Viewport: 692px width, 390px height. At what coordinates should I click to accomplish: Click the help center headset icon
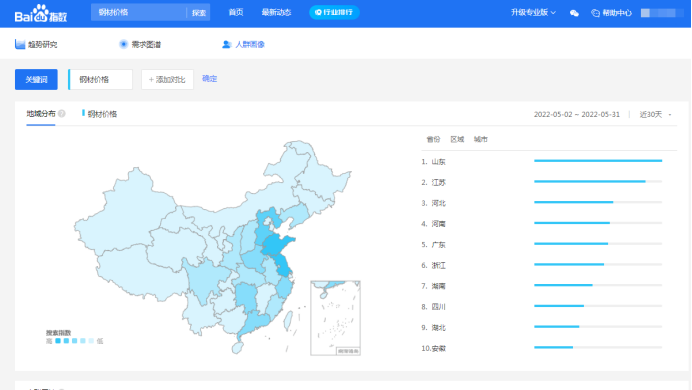595,13
